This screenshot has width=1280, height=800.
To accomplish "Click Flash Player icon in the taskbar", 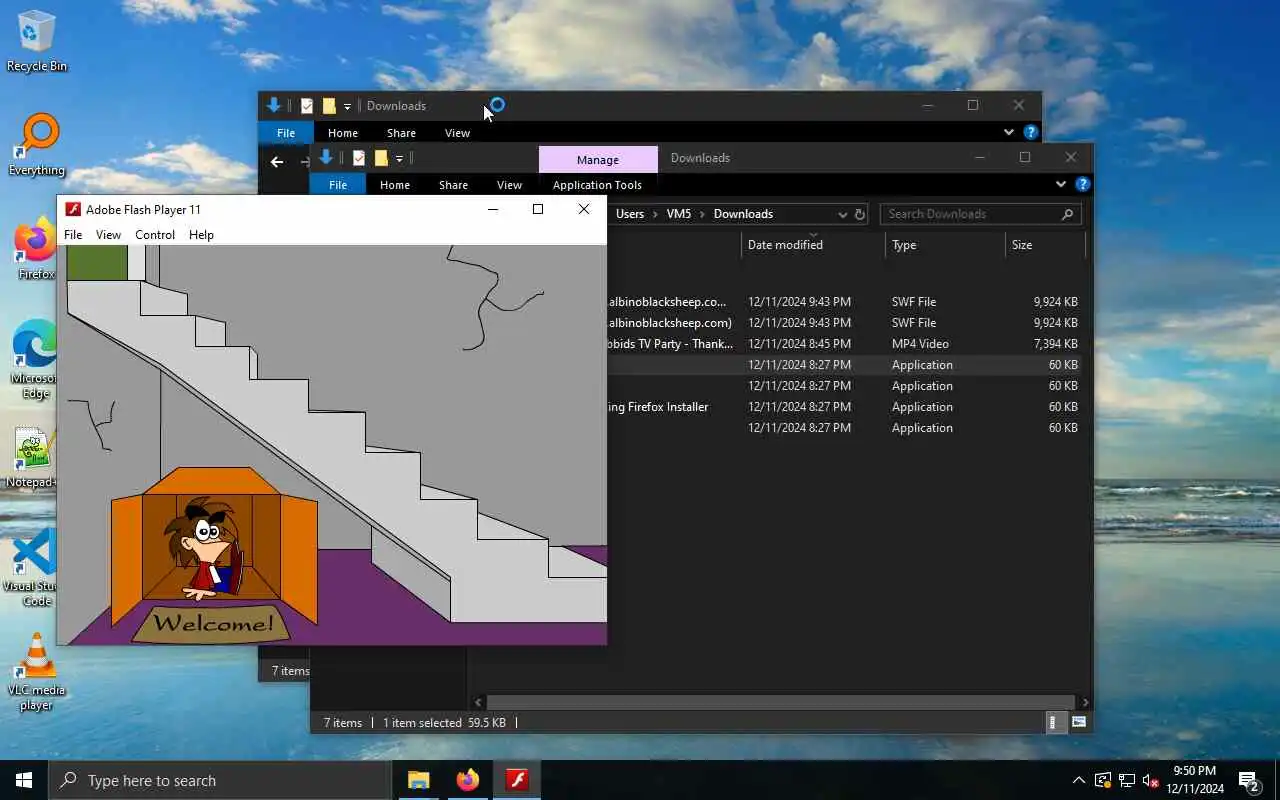I will [x=517, y=780].
